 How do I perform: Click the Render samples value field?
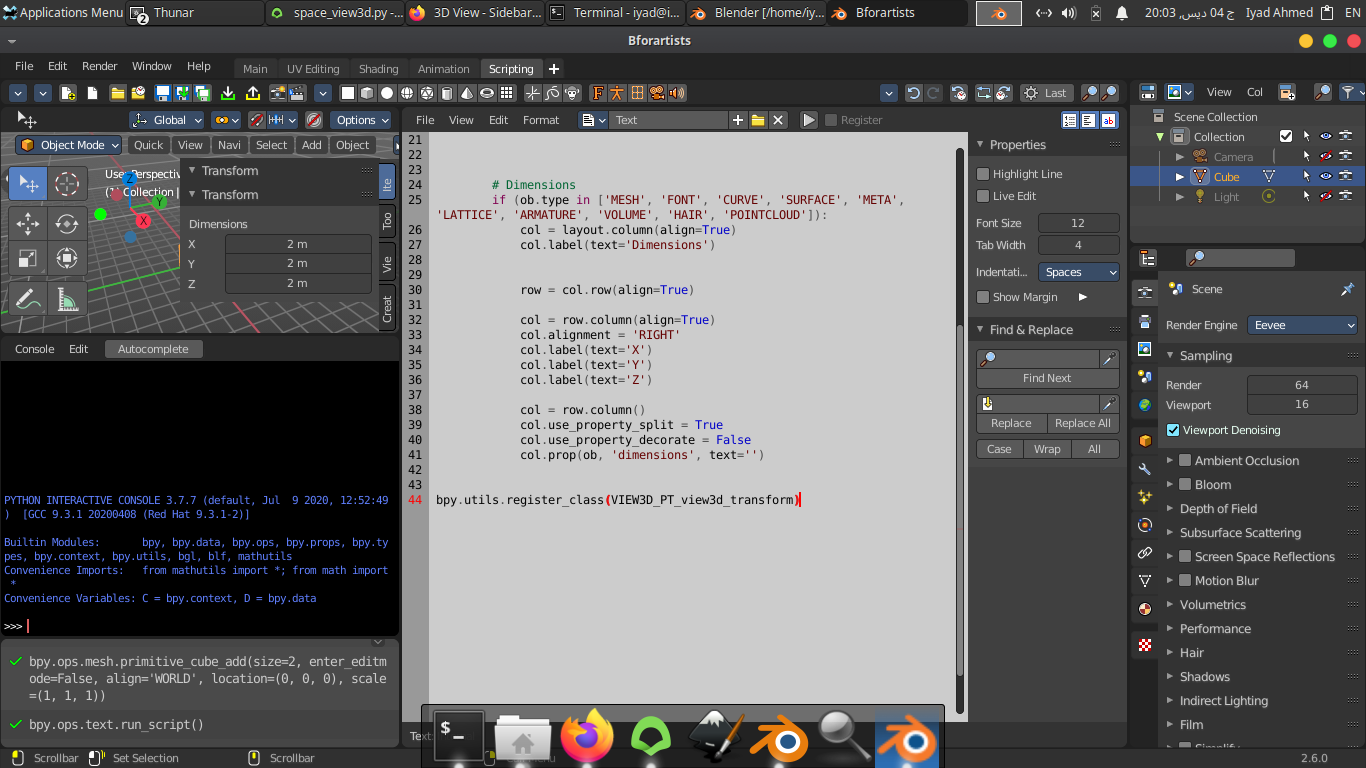point(1302,385)
